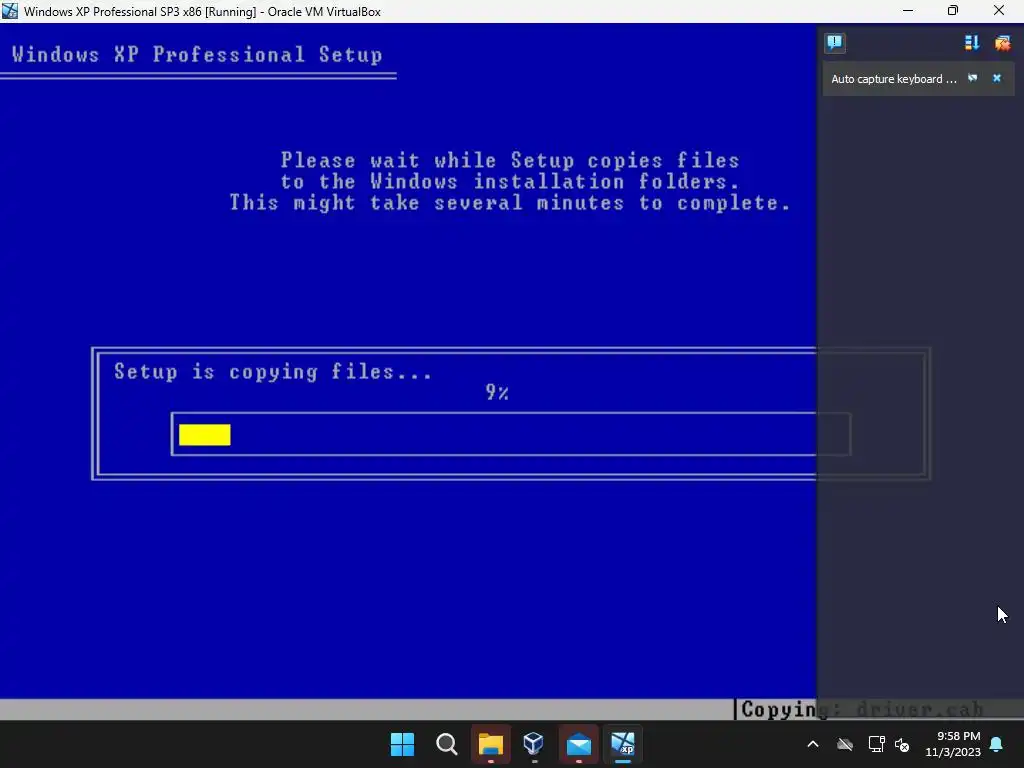The height and width of the screenshot is (768, 1024).
Task: Minimize the VirtualBox VM window
Action: tap(908, 11)
